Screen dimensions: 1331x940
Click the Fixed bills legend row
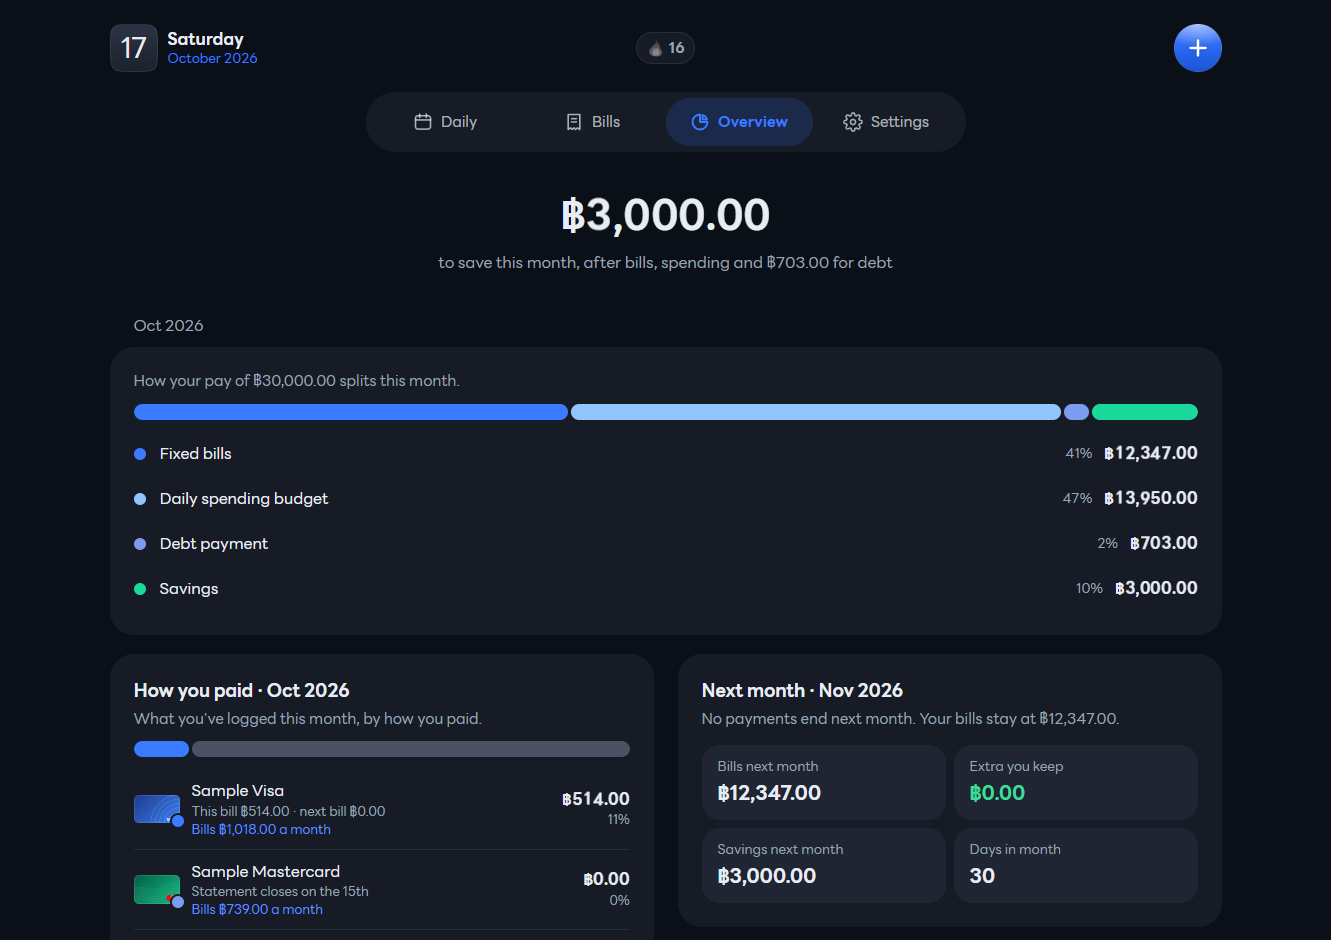pyautogui.click(x=666, y=454)
